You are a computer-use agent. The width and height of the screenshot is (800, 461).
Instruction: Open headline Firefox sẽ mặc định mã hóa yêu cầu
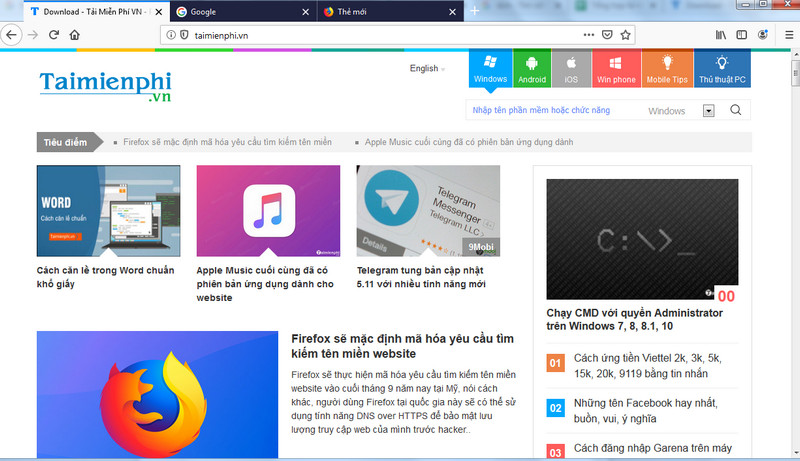coord(403,346)
